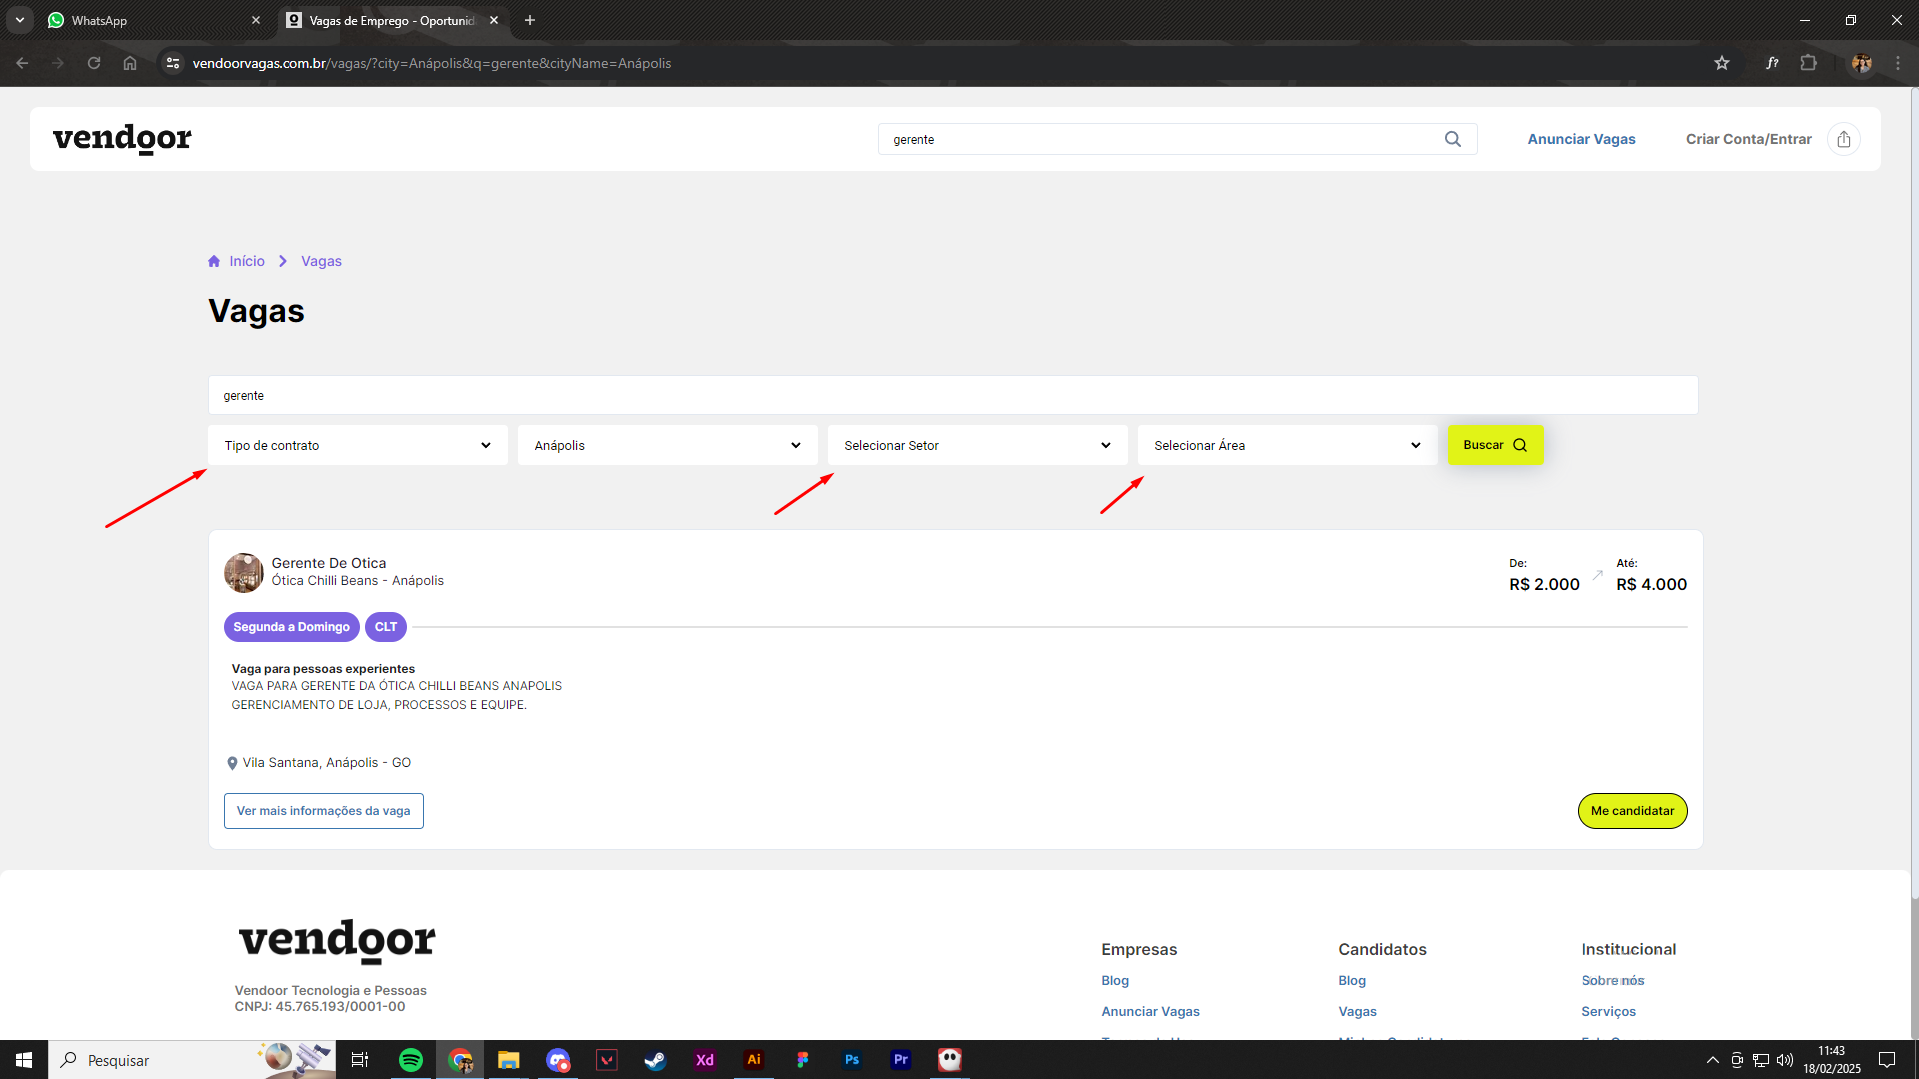Image resolution: width=1919 pixels, height=1079 pixels.
Task: Open the browser extensions puzzle icon
Action: [x=1808, y=63]
